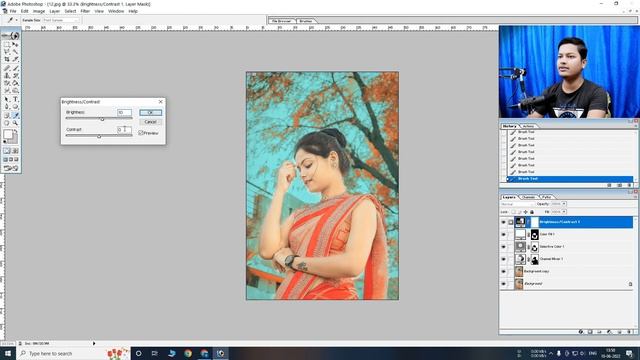Select the Eraser tool

pyautogui.click(x=7, y=83)
